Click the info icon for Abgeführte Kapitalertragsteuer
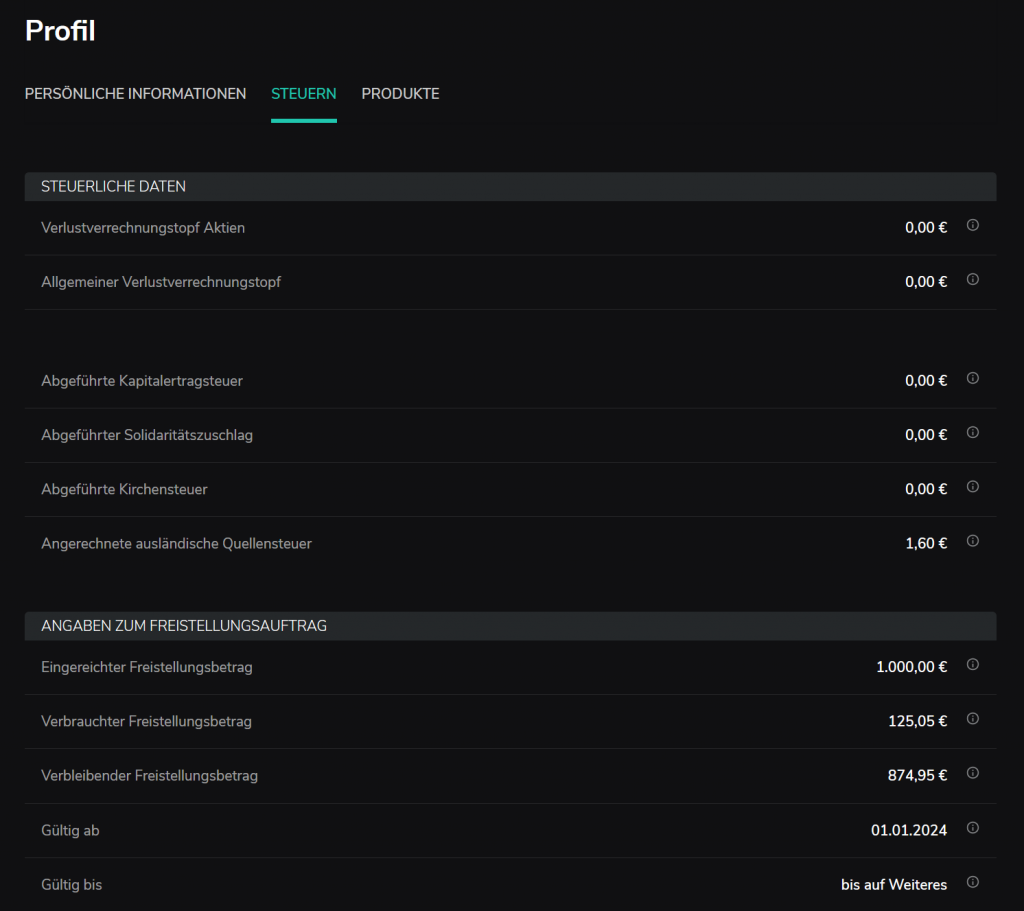 (972, 379)
